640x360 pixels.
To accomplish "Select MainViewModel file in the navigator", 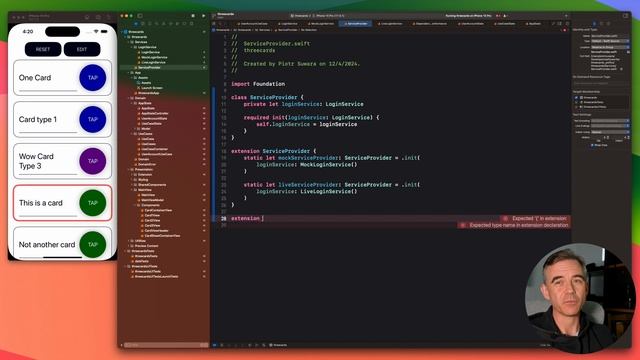I will pos(152,200).
